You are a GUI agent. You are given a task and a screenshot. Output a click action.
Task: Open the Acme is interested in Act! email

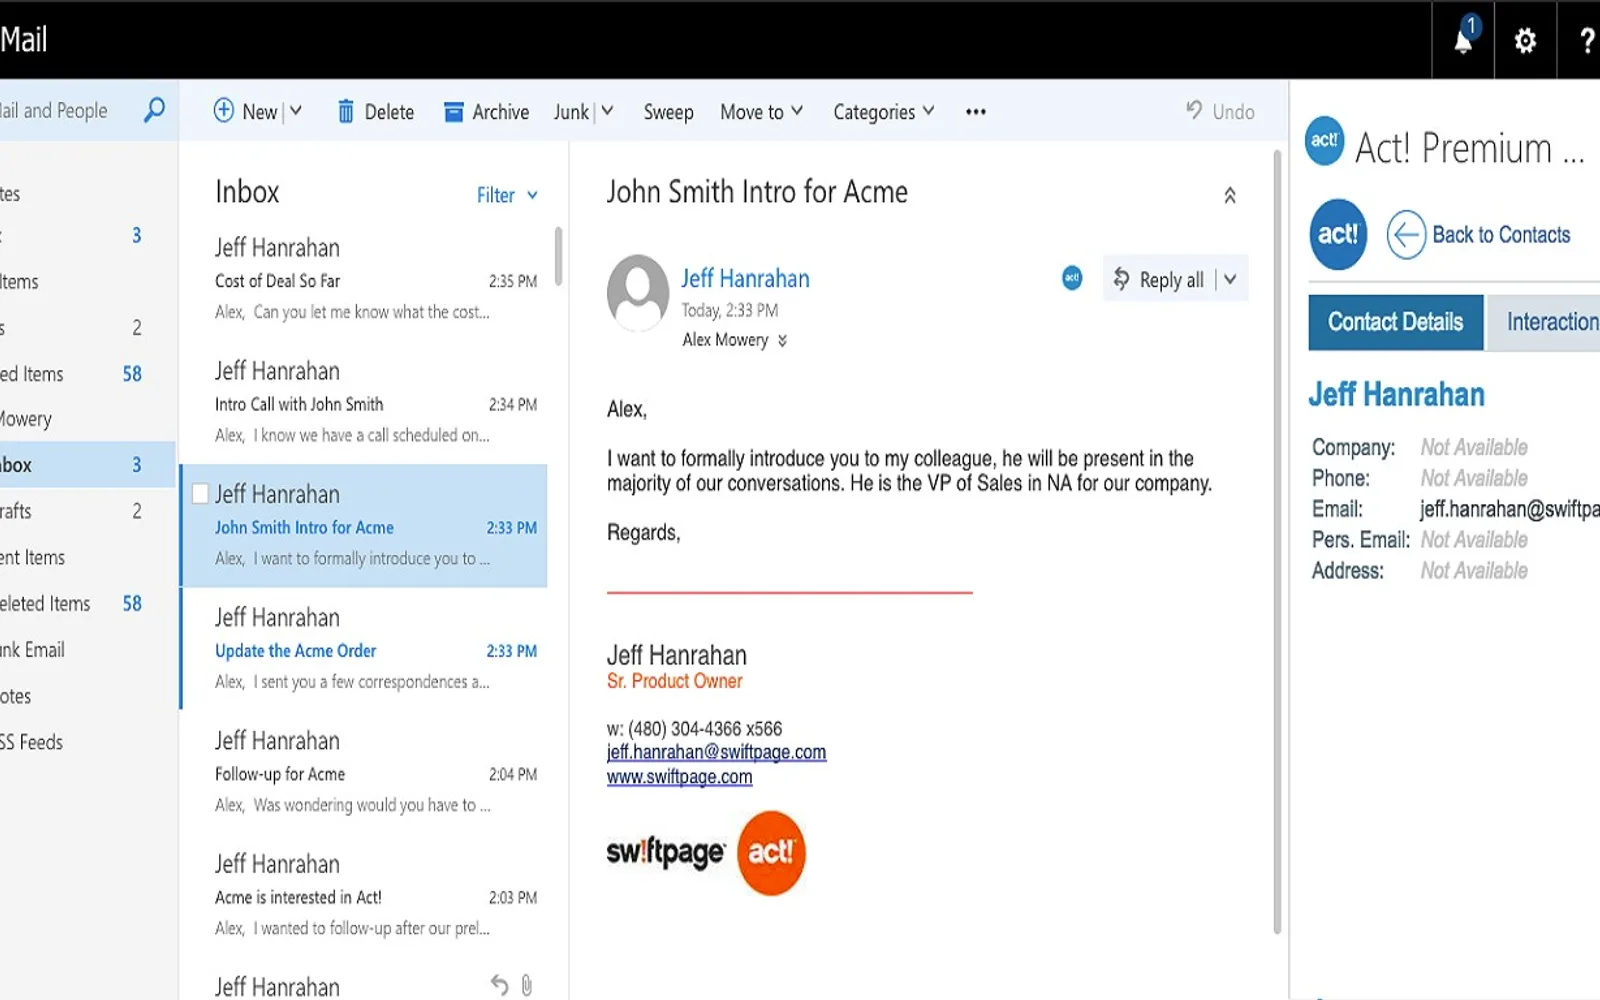click(x=364, y=895)
